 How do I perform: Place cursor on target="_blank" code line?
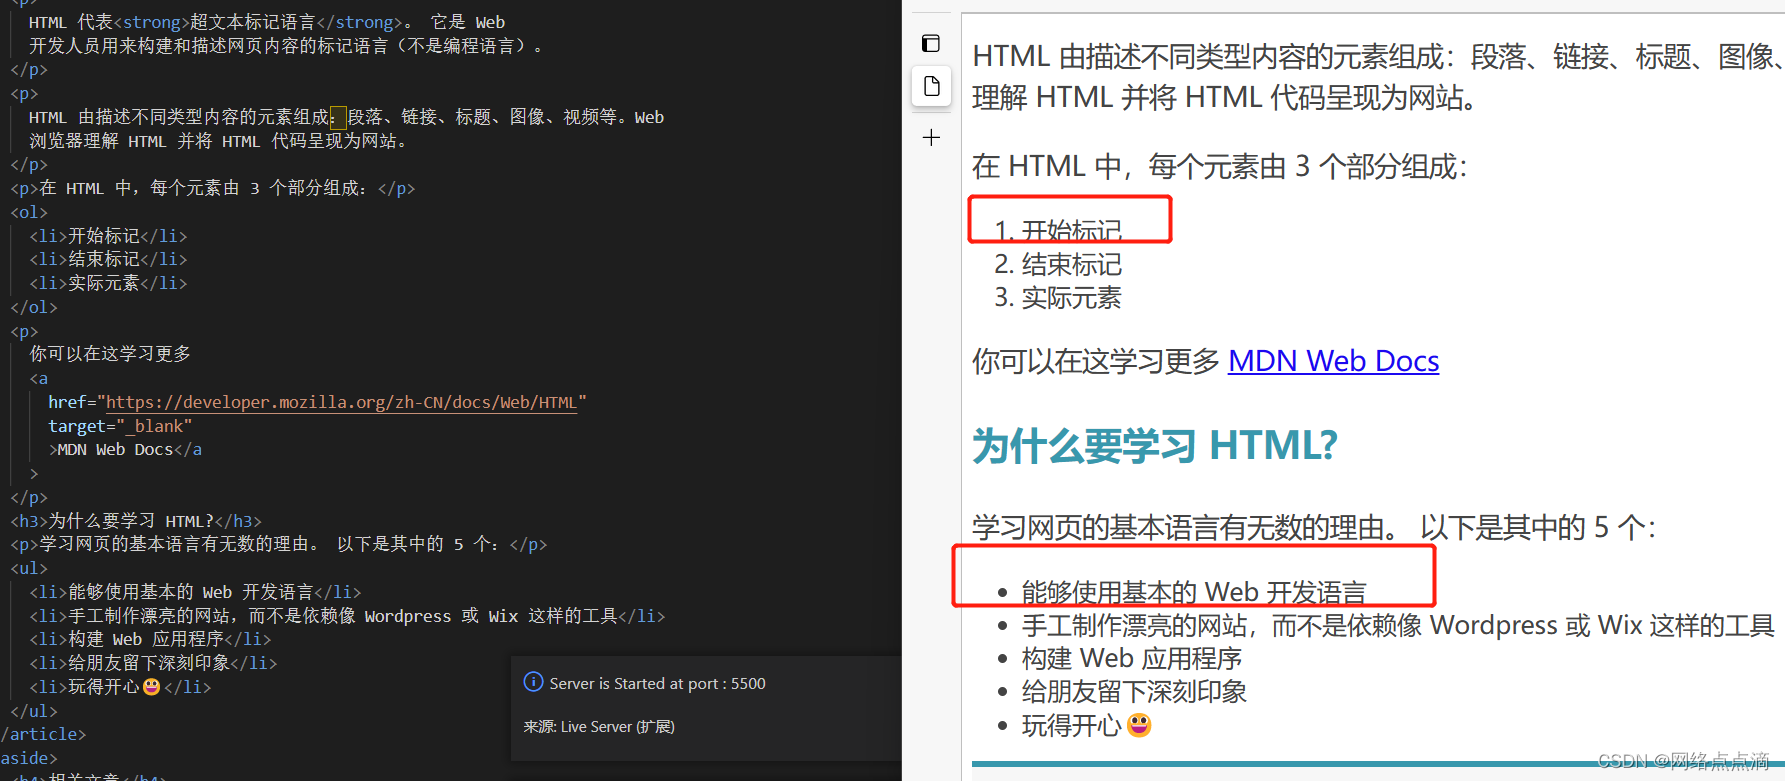(120, 426)
